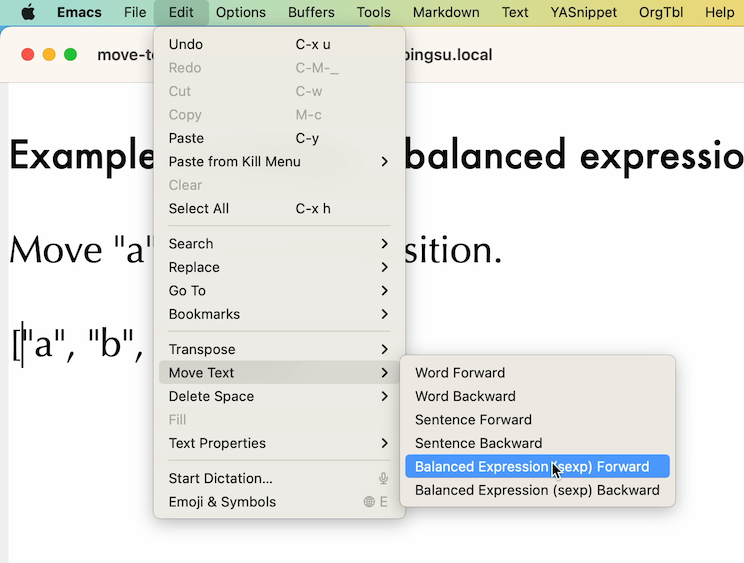Image resolution: width=744 pixels, height=563 pixels.
Task: Open the YASnippet menu
Action: tap(584, 12)
